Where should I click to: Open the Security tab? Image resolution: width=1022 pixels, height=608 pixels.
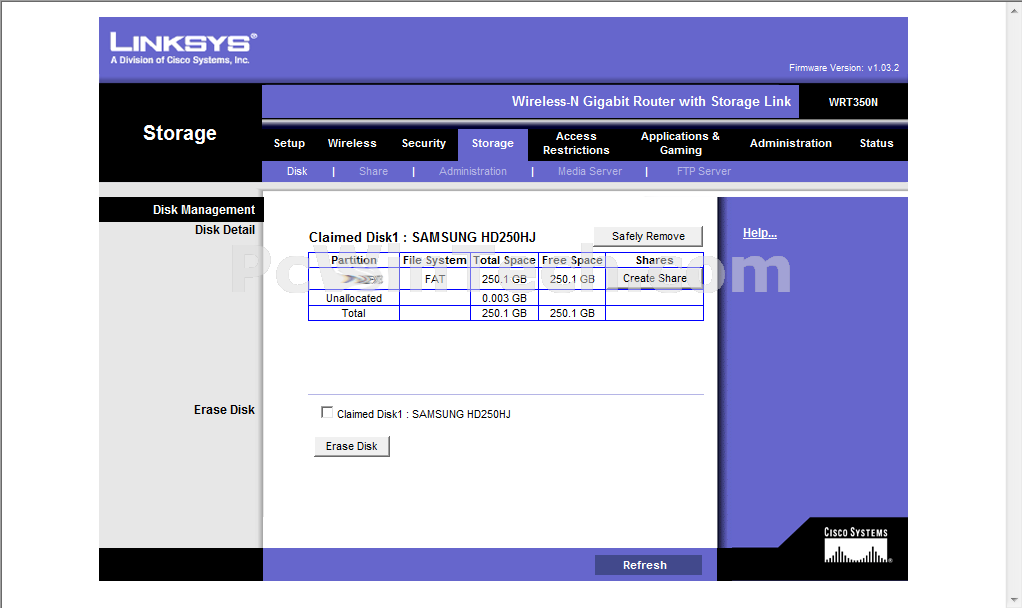click(424, 143)
